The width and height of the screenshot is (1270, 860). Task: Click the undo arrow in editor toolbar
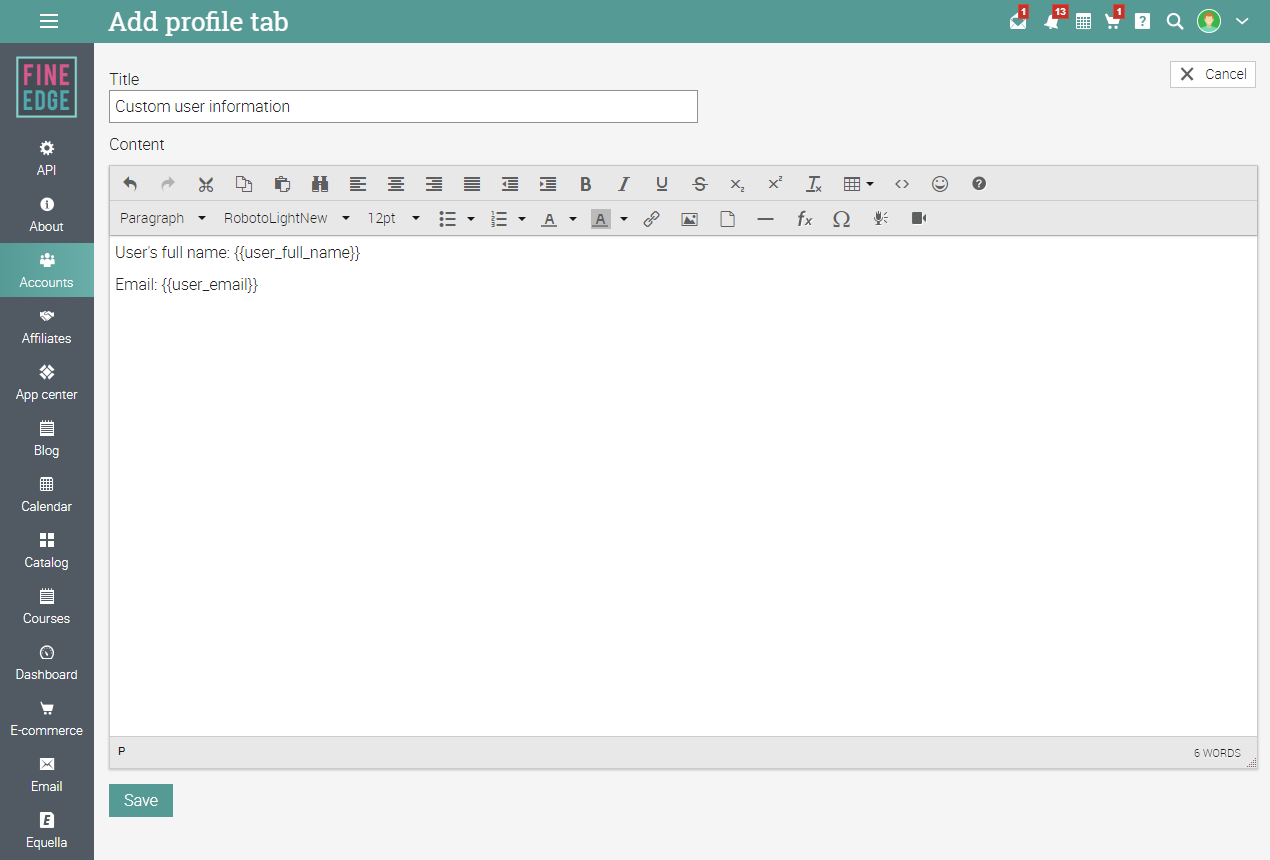click(x=130, y=184)
